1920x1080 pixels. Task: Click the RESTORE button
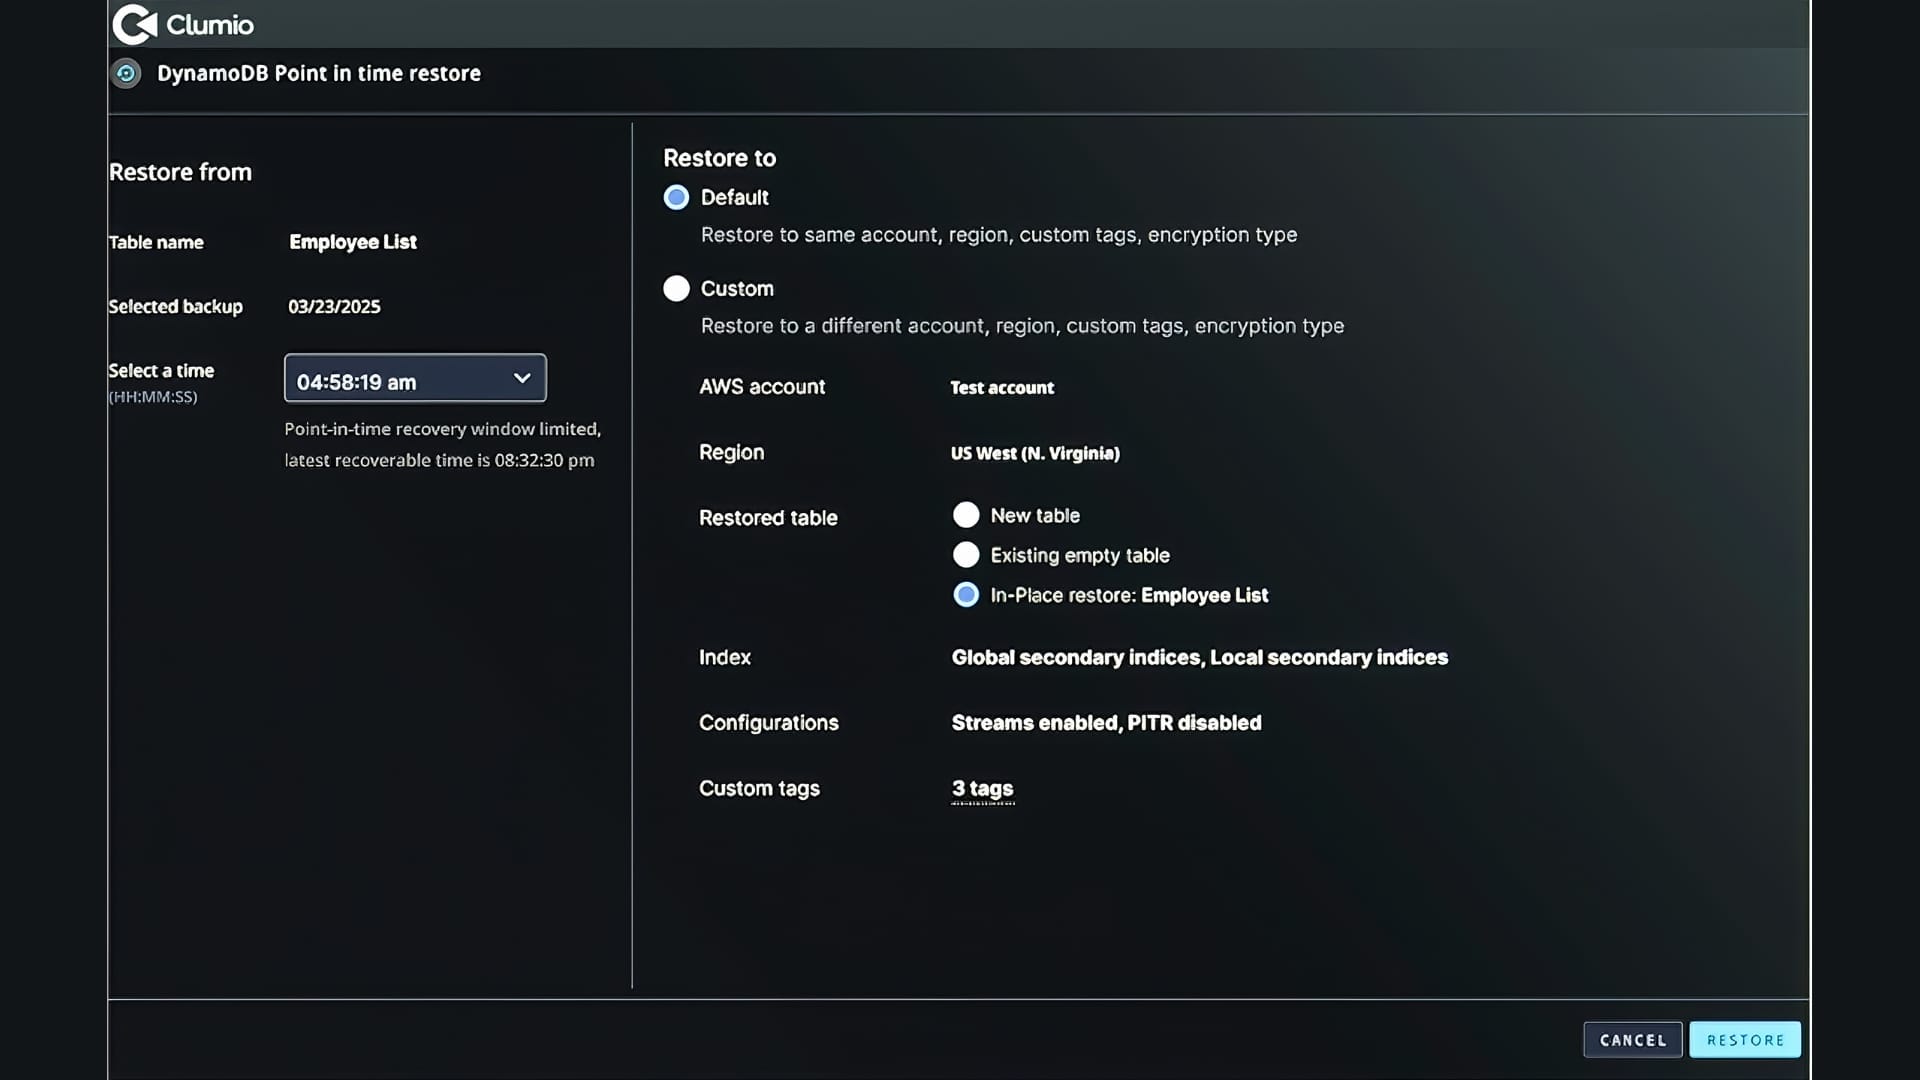(1745, 1040)
